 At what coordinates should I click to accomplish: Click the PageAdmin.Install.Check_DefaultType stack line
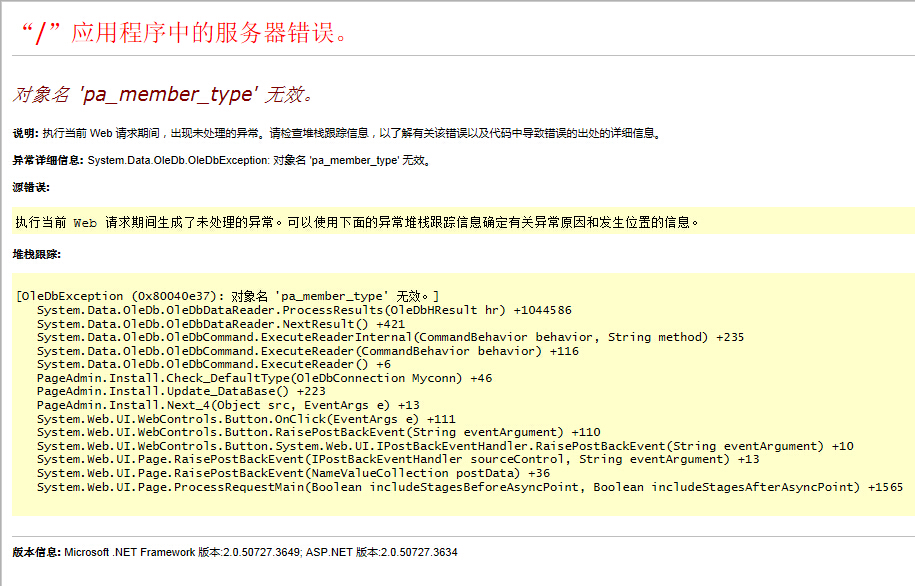click(264, 378)
